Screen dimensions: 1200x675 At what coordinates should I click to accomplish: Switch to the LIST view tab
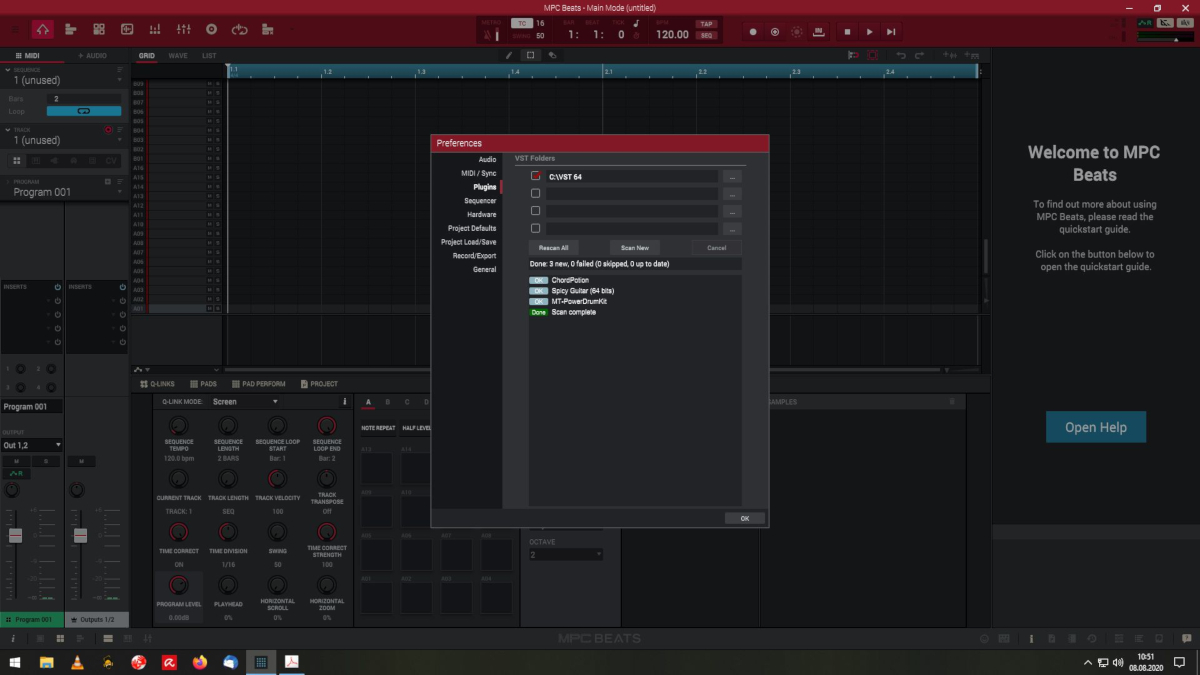(209, 56)
